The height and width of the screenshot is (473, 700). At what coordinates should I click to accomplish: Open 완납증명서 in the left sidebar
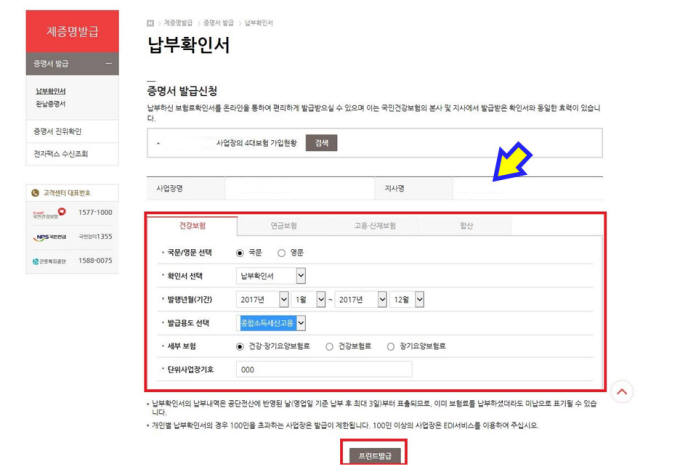coord(51,104)
